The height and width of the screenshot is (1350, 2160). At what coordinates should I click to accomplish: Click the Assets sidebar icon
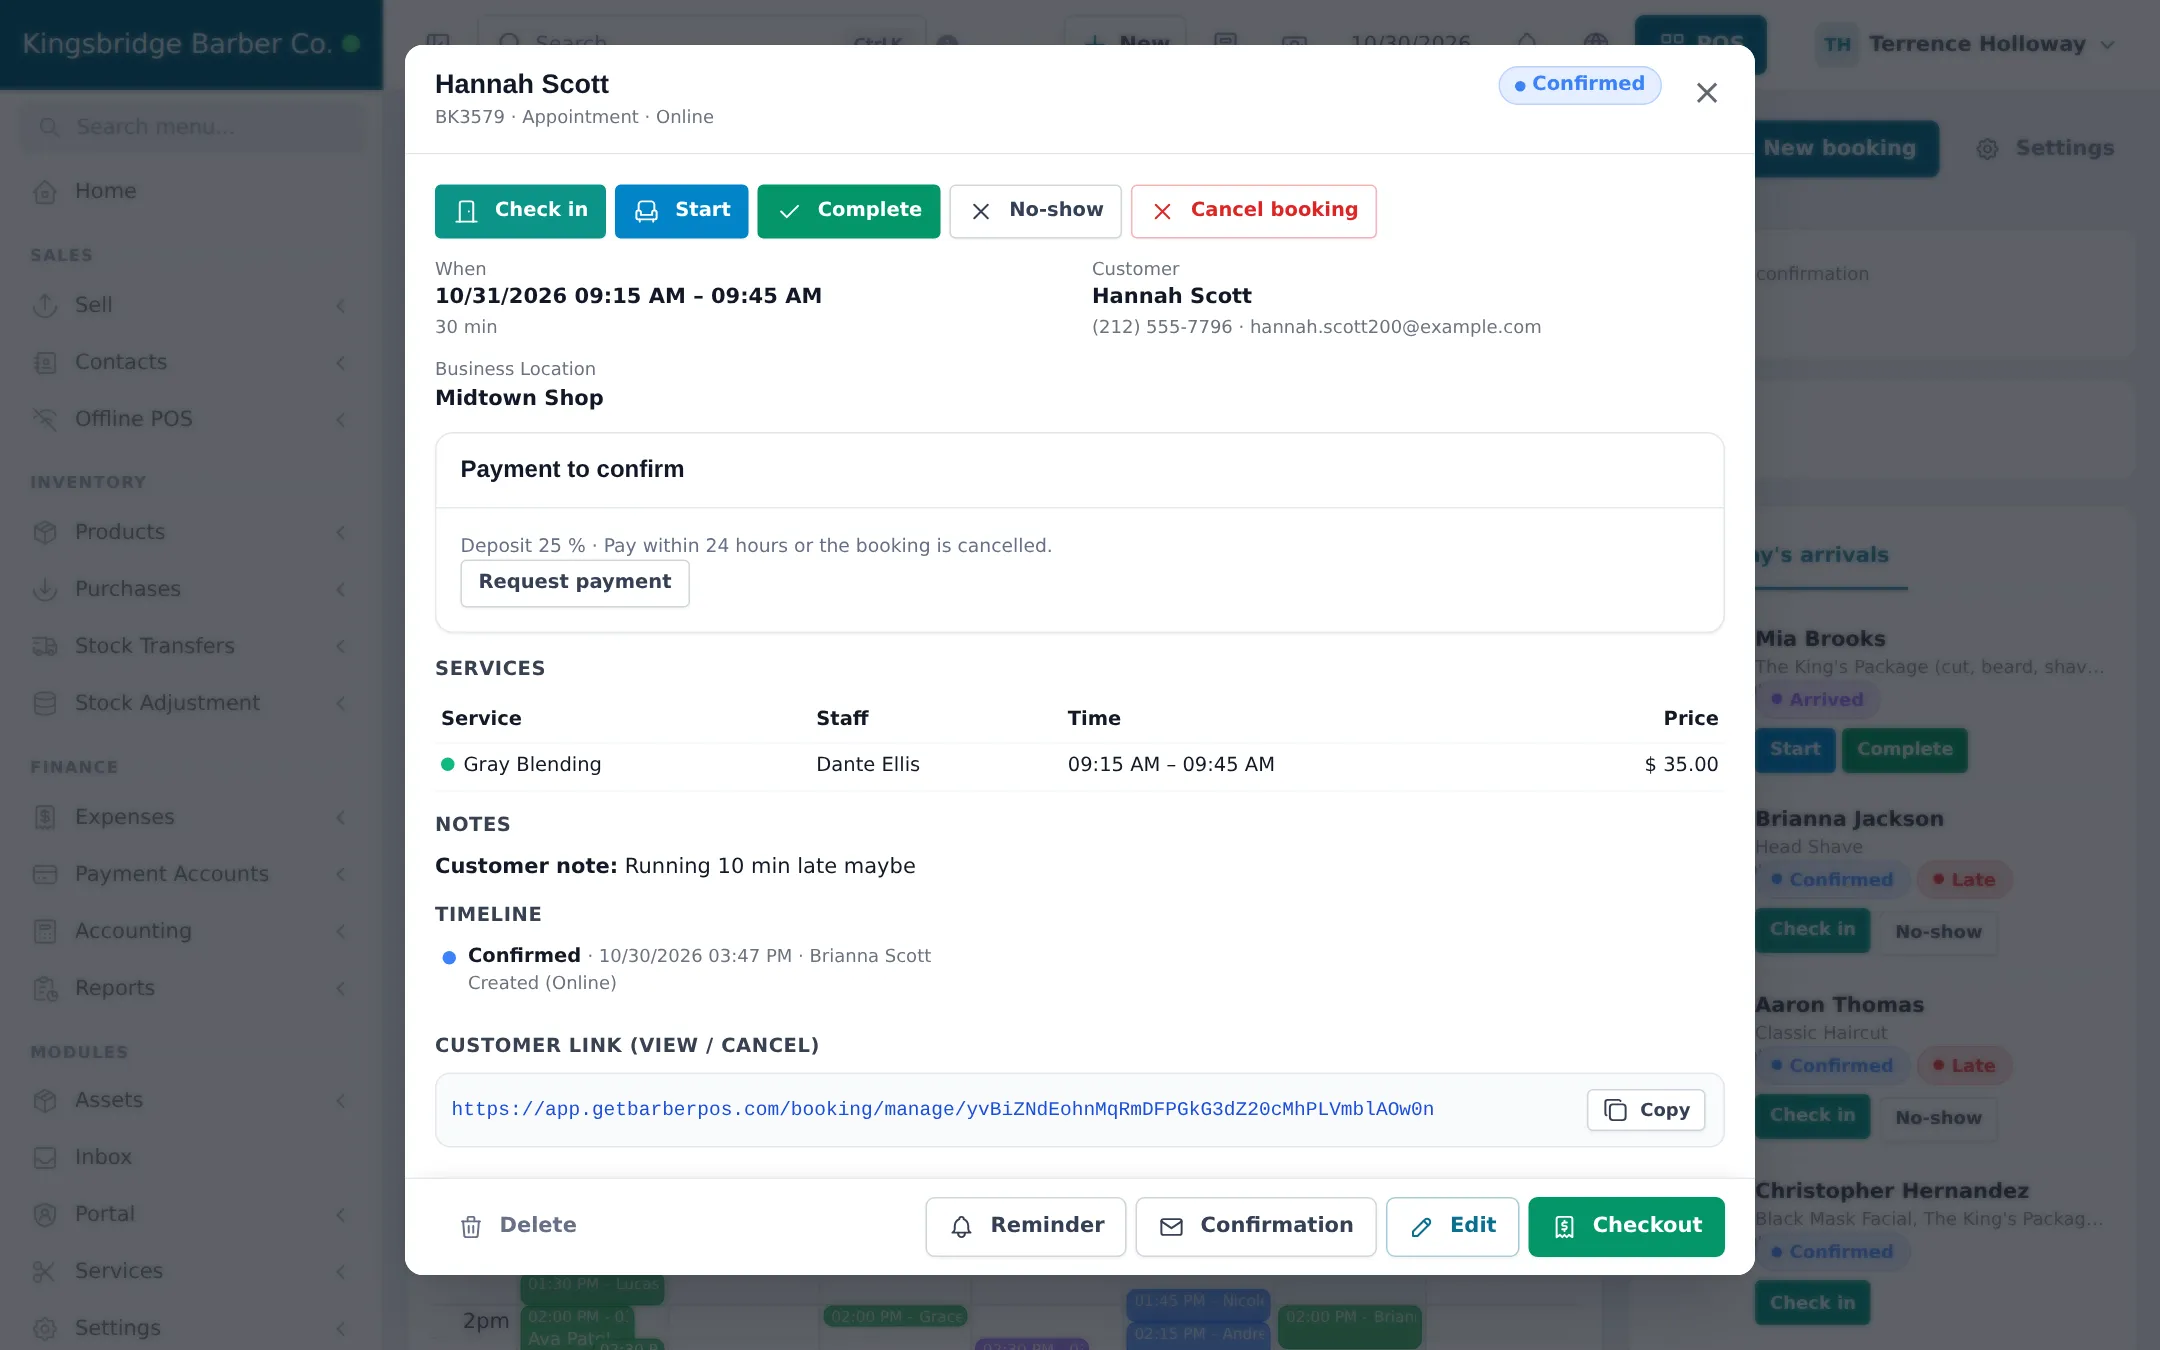click(x=45, y=1101)
